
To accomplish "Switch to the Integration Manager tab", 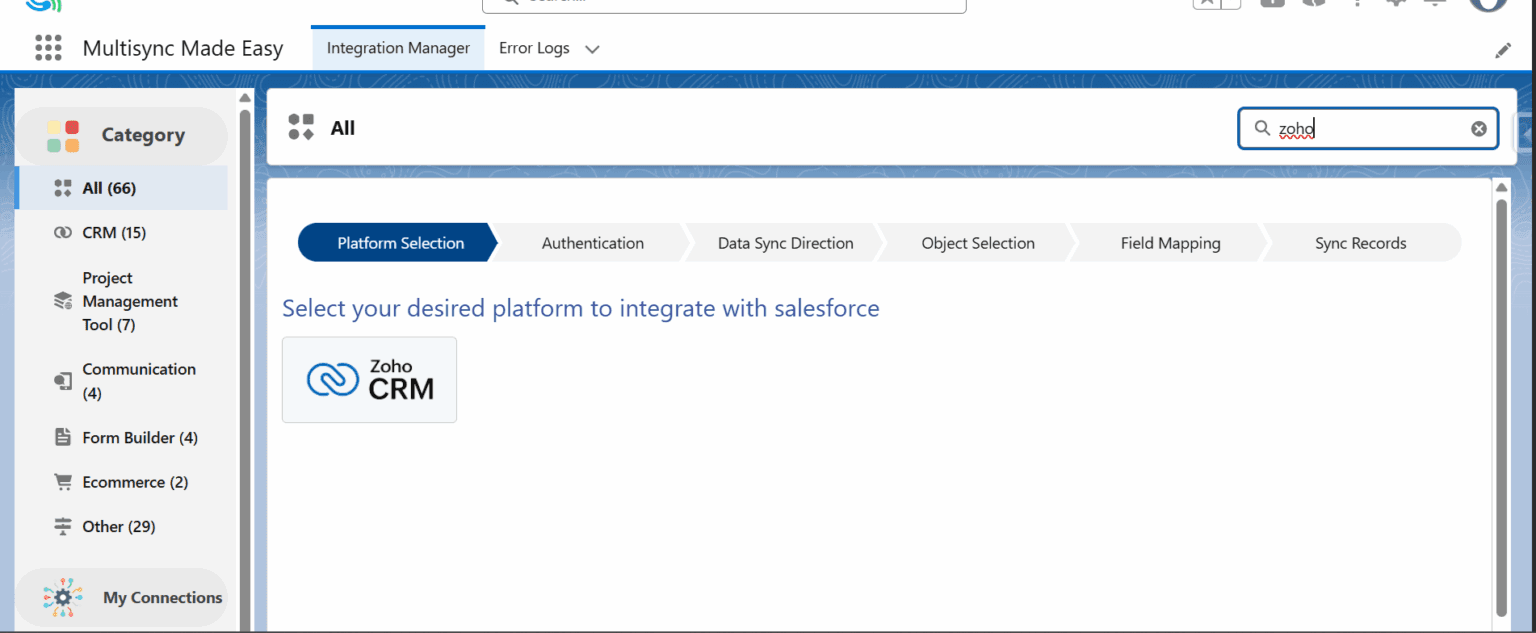I will point(398,48).
